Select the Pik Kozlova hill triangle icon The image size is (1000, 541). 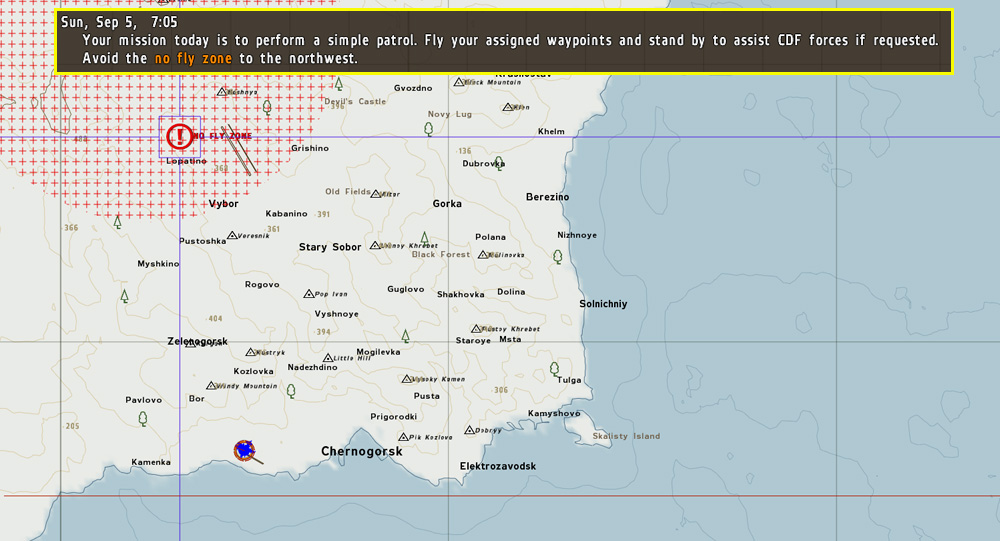point(403,437)
